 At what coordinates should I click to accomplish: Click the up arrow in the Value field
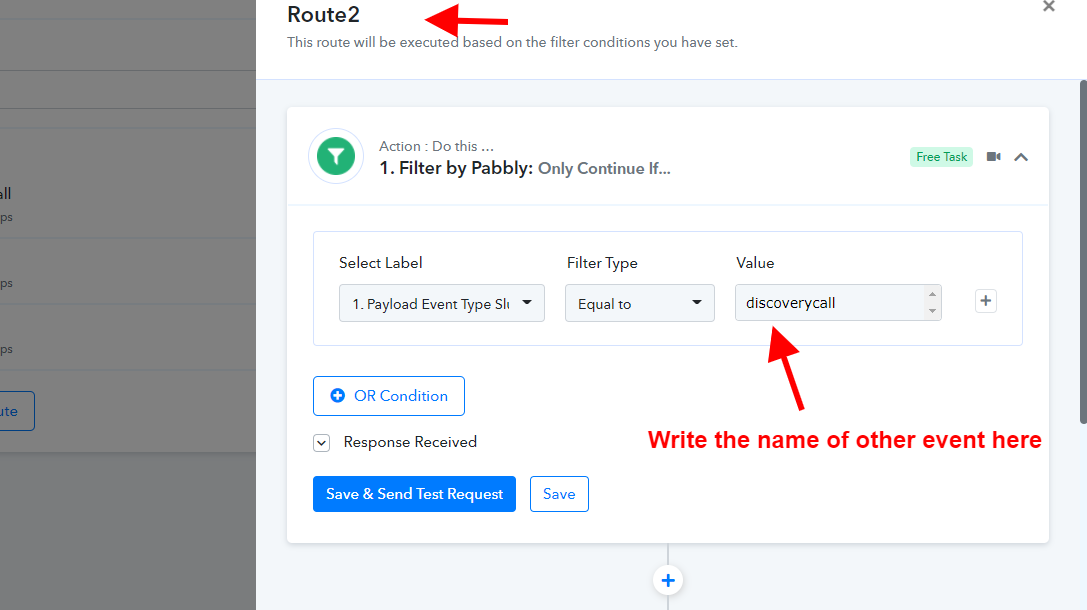(x=932, y=294)
